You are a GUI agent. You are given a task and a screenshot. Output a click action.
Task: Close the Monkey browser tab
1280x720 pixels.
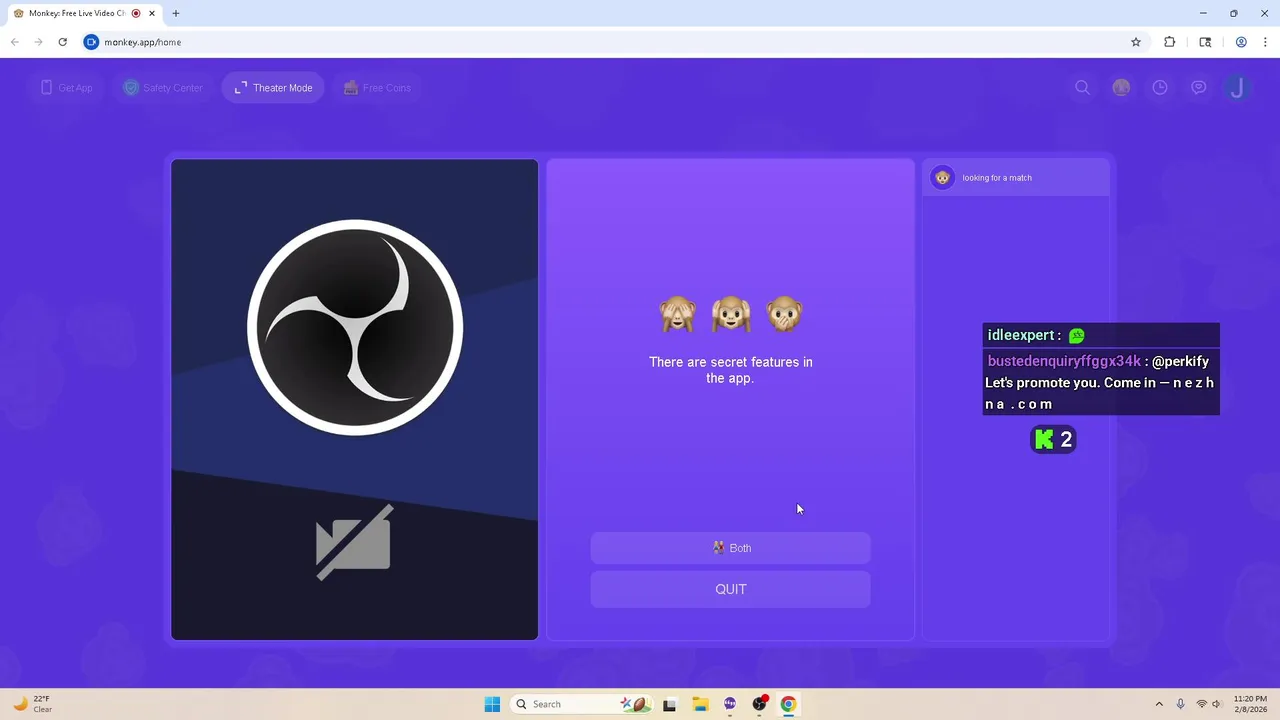152,13
